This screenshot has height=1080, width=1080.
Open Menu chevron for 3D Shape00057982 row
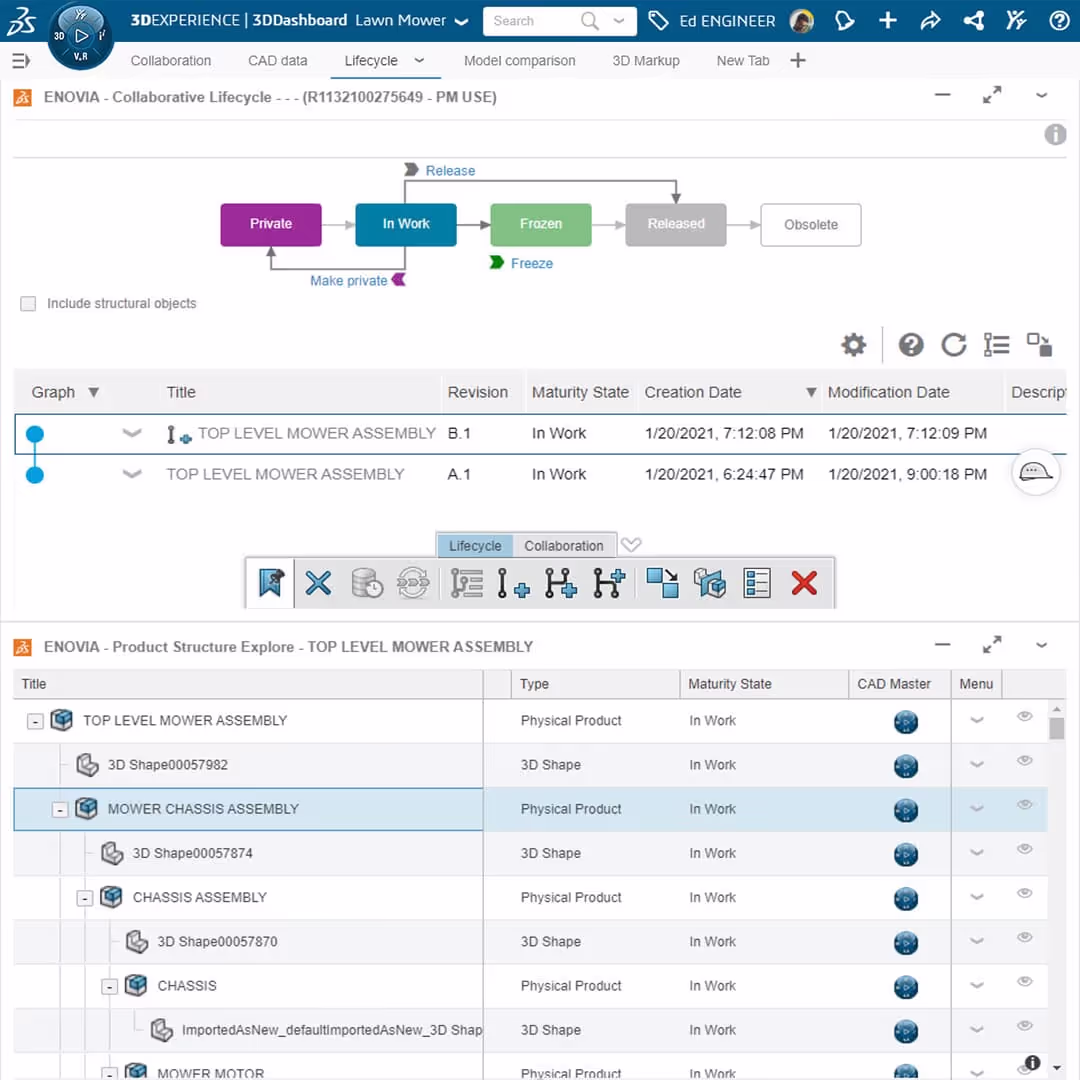(977, 765)
